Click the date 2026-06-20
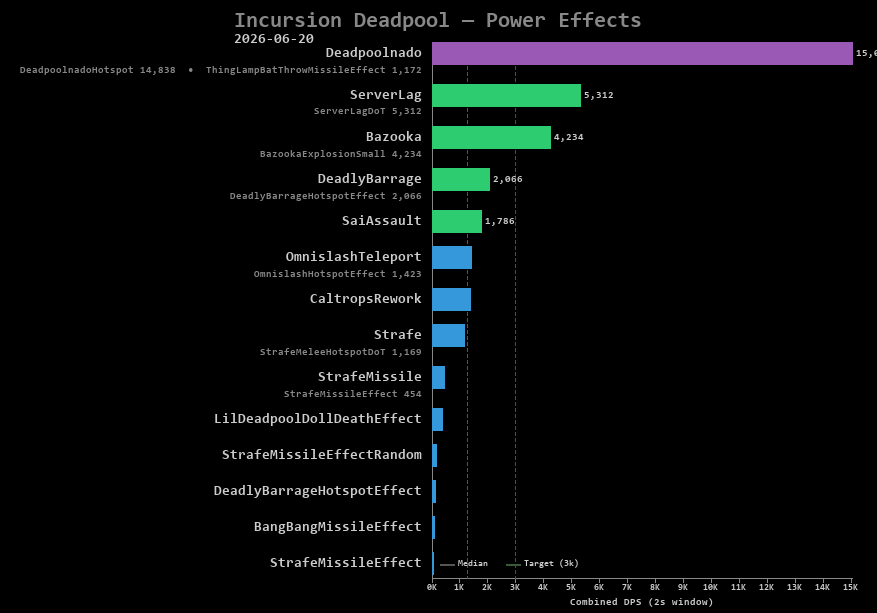Image resolution: width=877 pixels, height=613 pixels. click(x=274, y=39)
